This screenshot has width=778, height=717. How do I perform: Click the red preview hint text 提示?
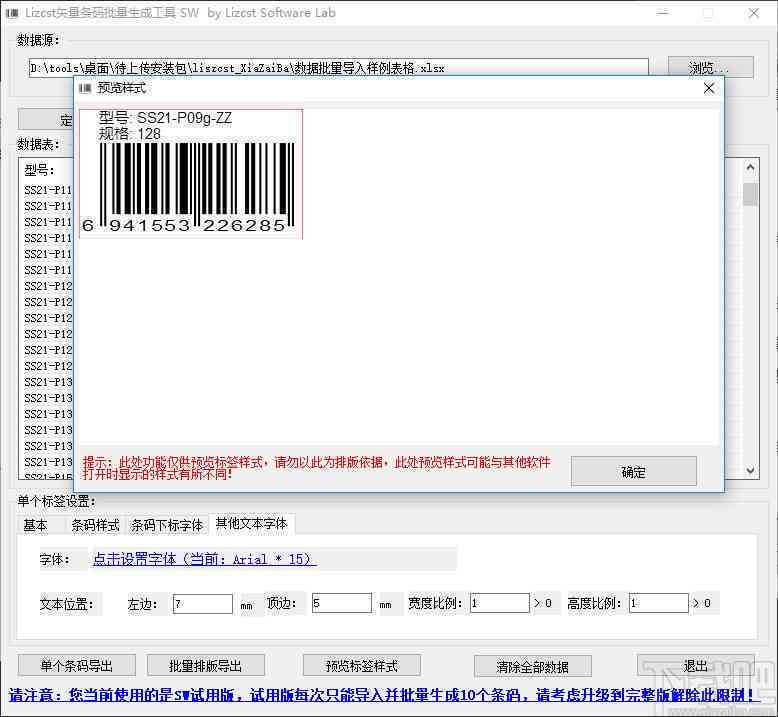(x=316, y=468)
